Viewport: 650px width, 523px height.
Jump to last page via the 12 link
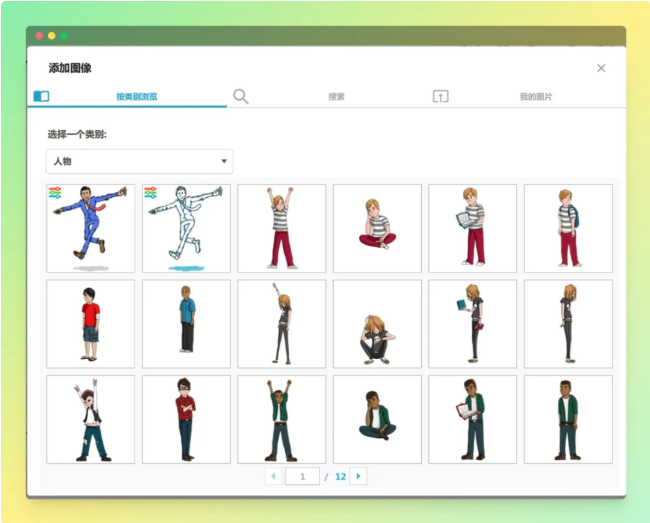tap(340, 477)
